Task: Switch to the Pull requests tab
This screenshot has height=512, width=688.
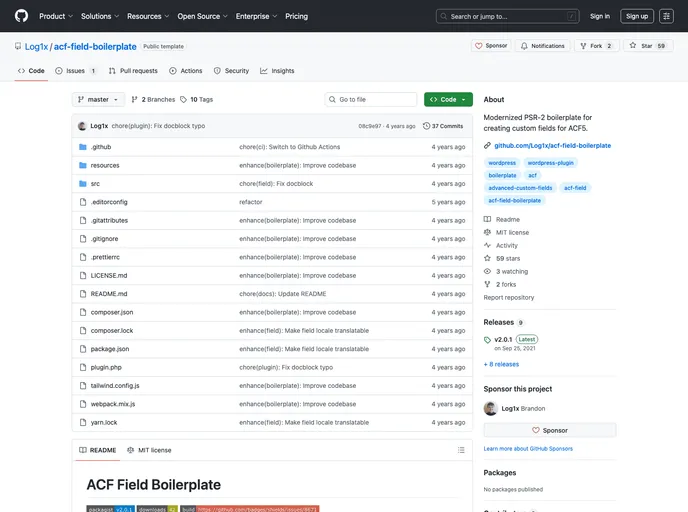Action: coord(133,71)
